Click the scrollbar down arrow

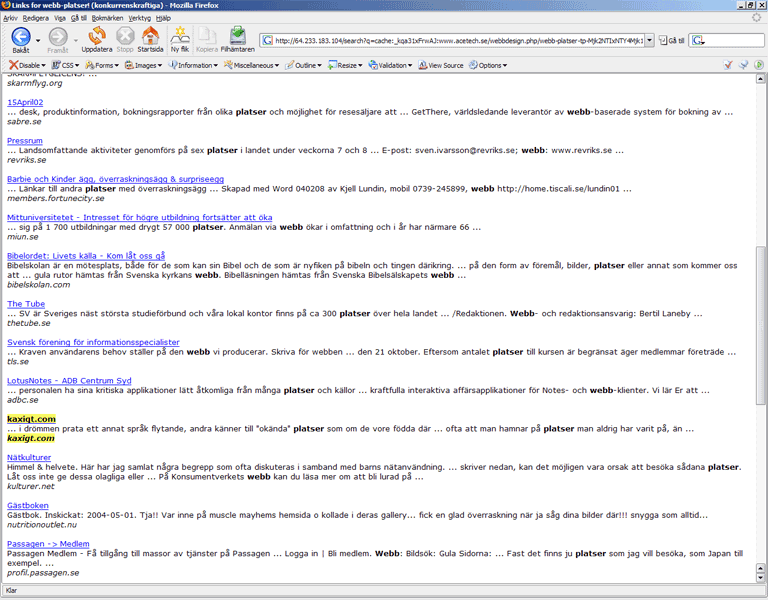(x=760, y=578)
